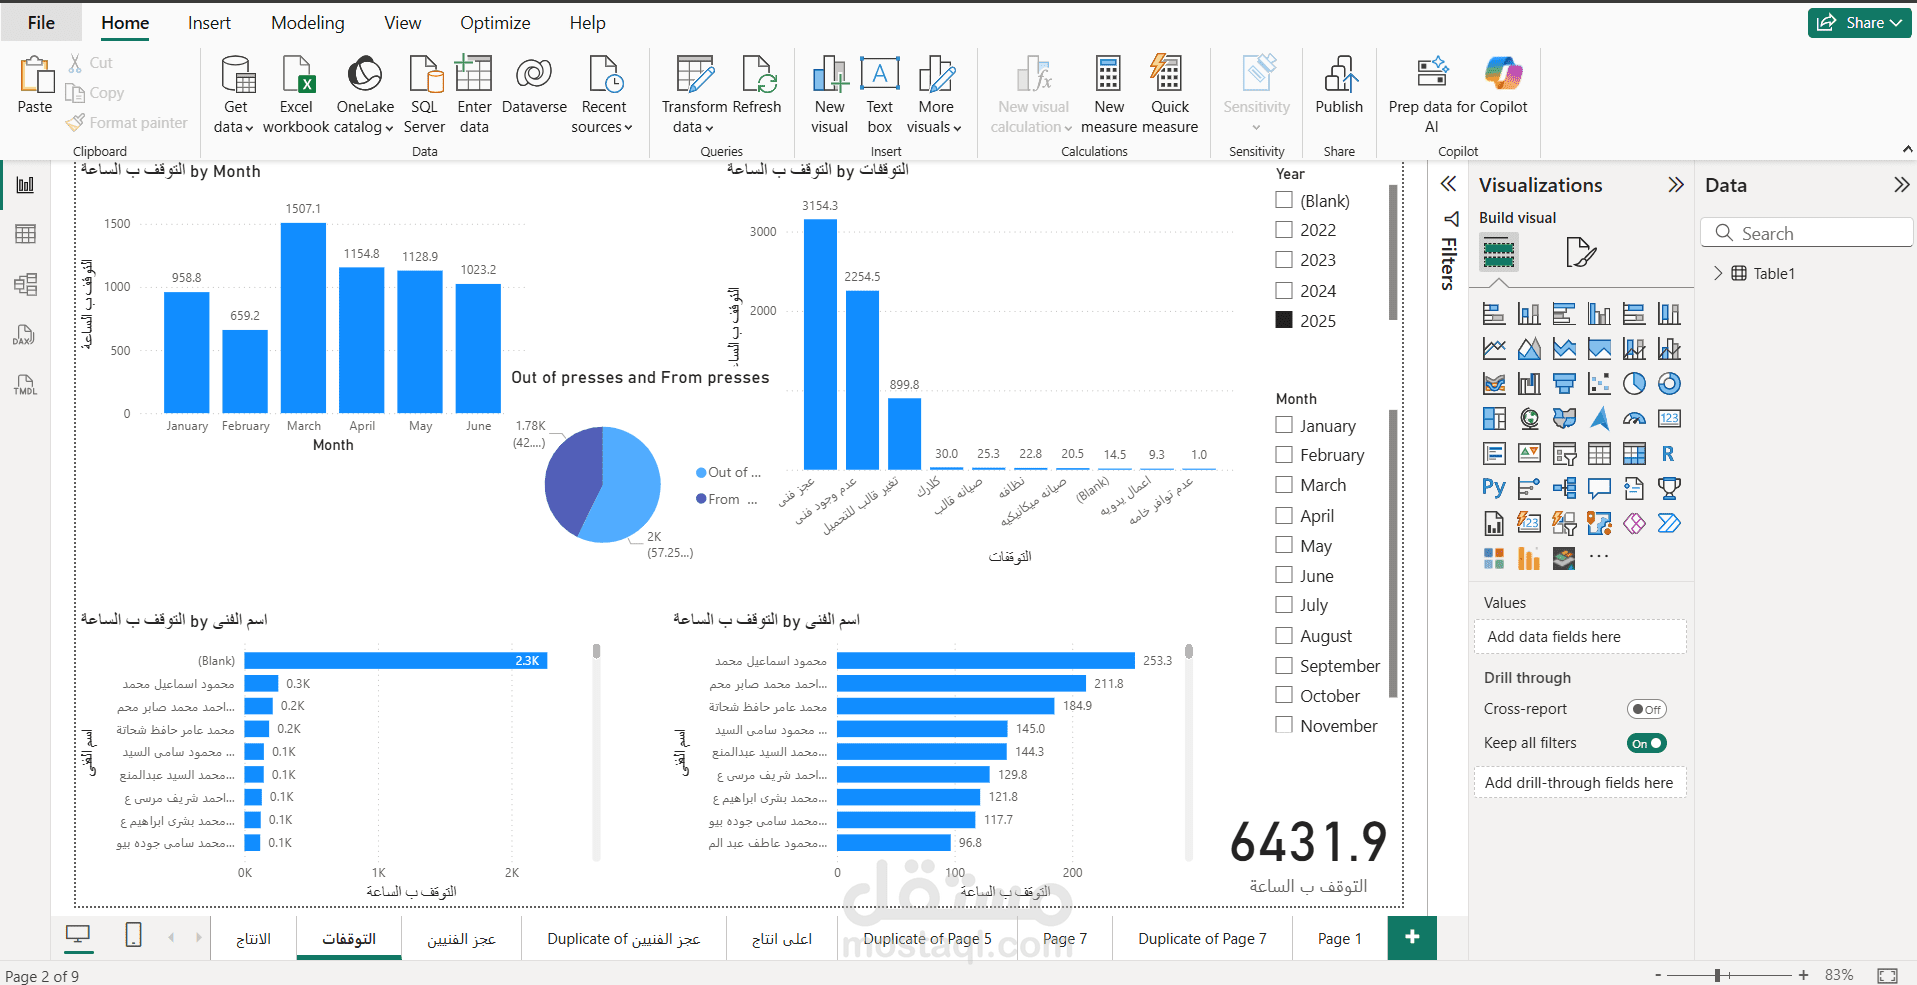
Task: Switch to the Optimize ribbon tab
Action: 495,22
